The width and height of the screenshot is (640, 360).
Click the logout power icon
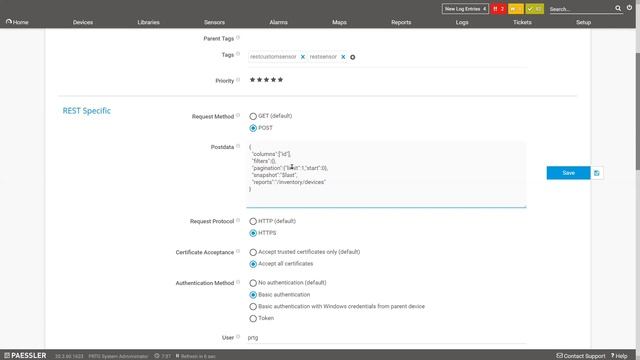tap(629, 8)
